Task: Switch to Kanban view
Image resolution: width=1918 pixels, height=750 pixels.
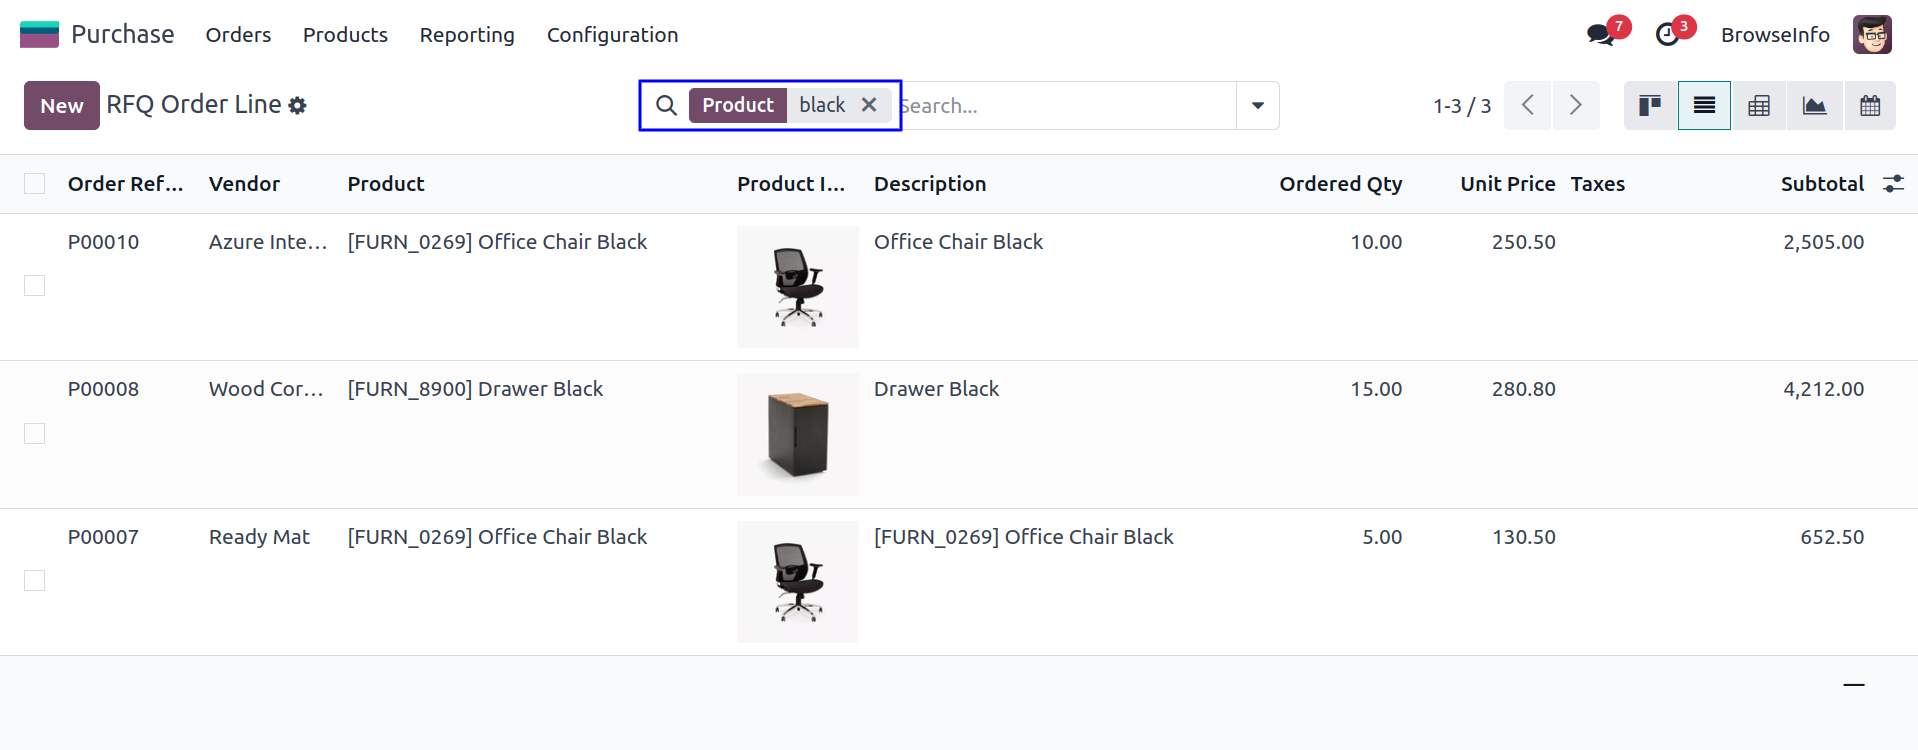Action: (1650, 105)
